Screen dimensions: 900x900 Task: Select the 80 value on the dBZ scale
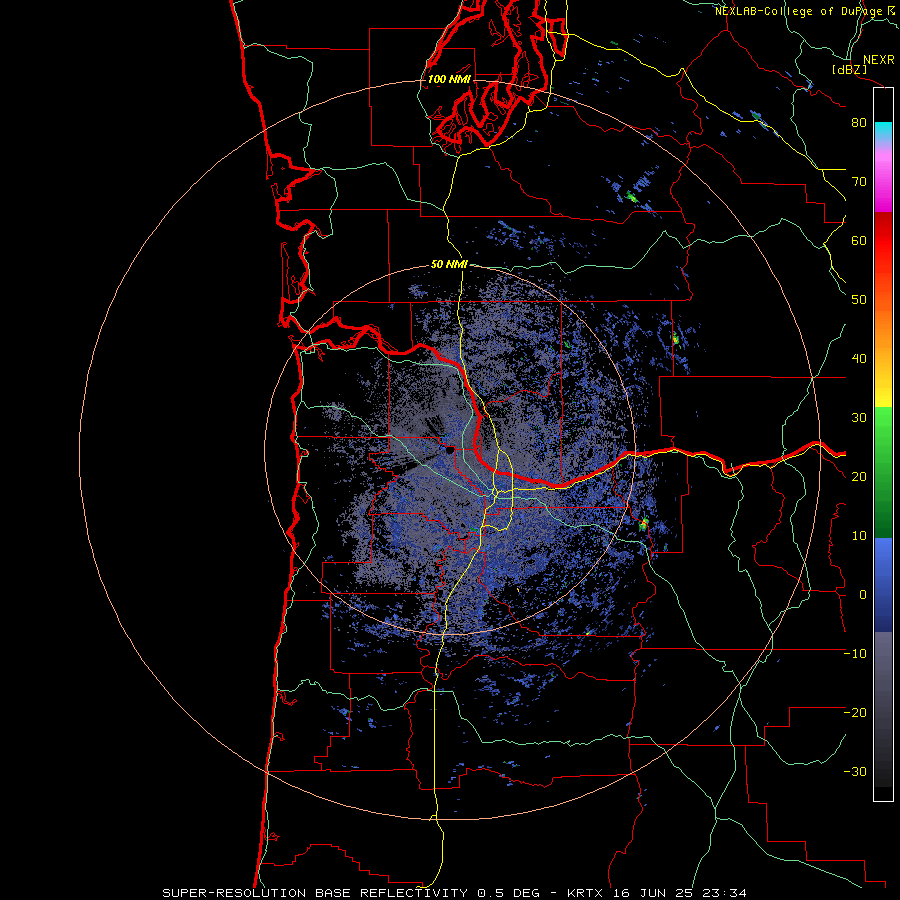(859, 123)
